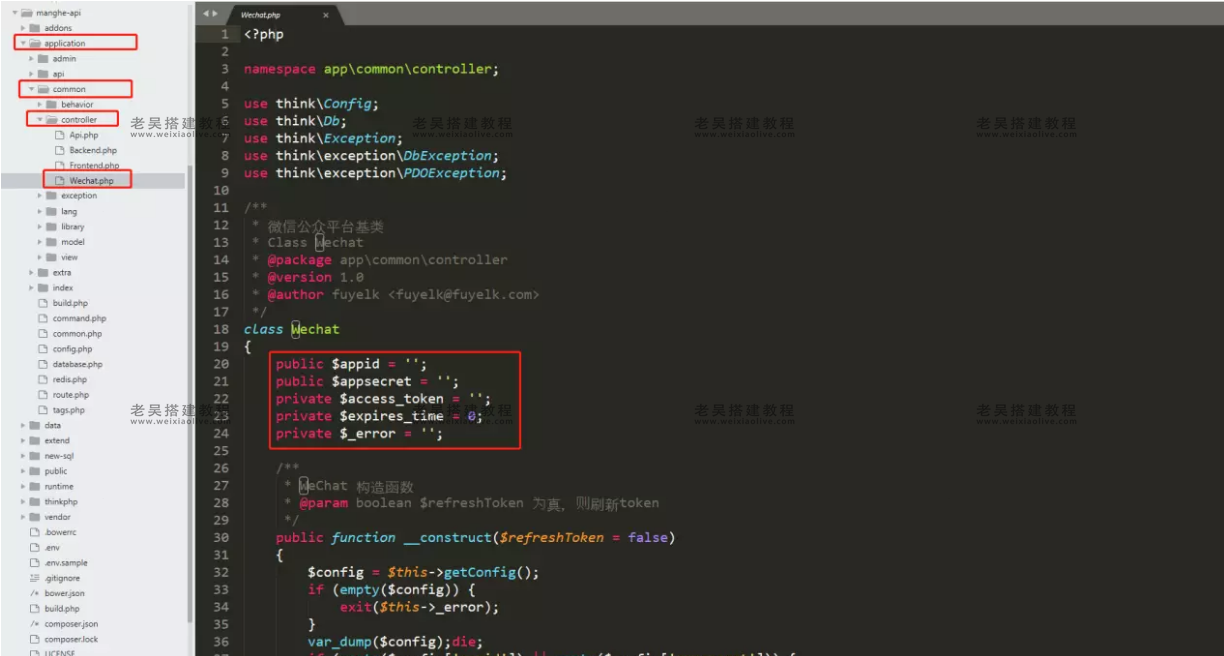1224x656 pixels.
Task: Click the bower.json file icon
Action: (34, 593)
